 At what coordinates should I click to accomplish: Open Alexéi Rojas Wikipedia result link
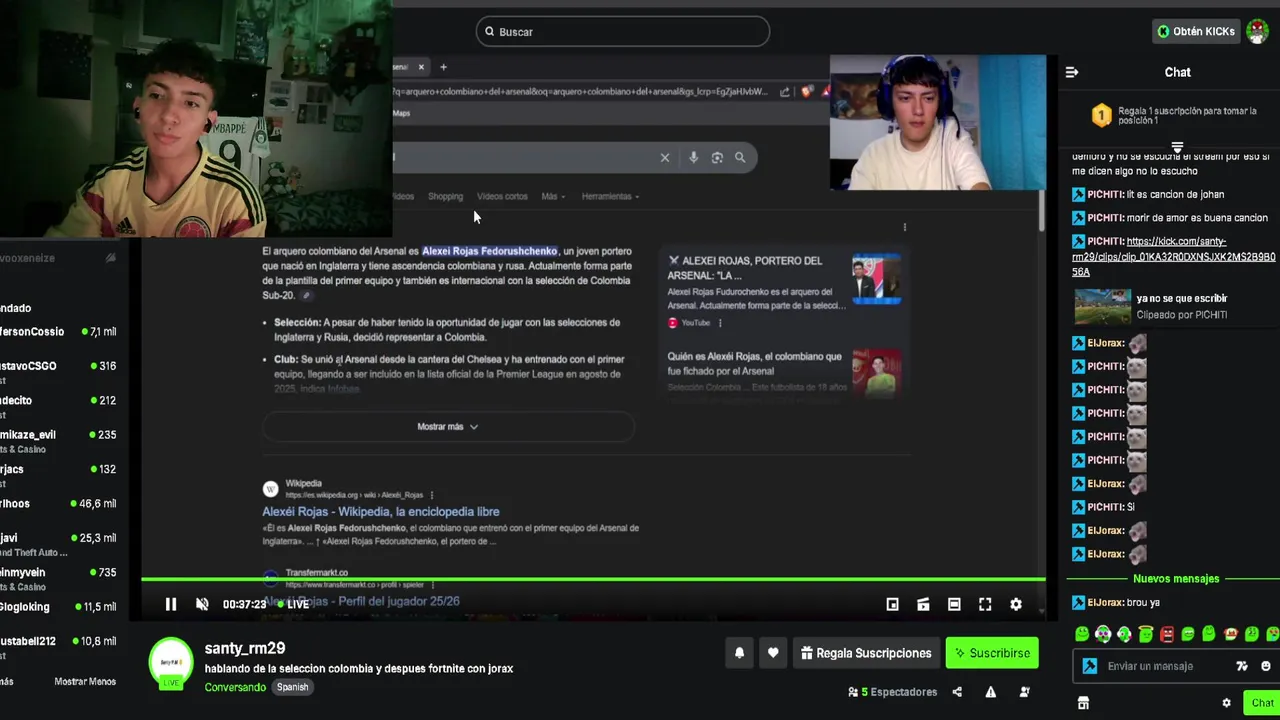(x=381, y=512)
